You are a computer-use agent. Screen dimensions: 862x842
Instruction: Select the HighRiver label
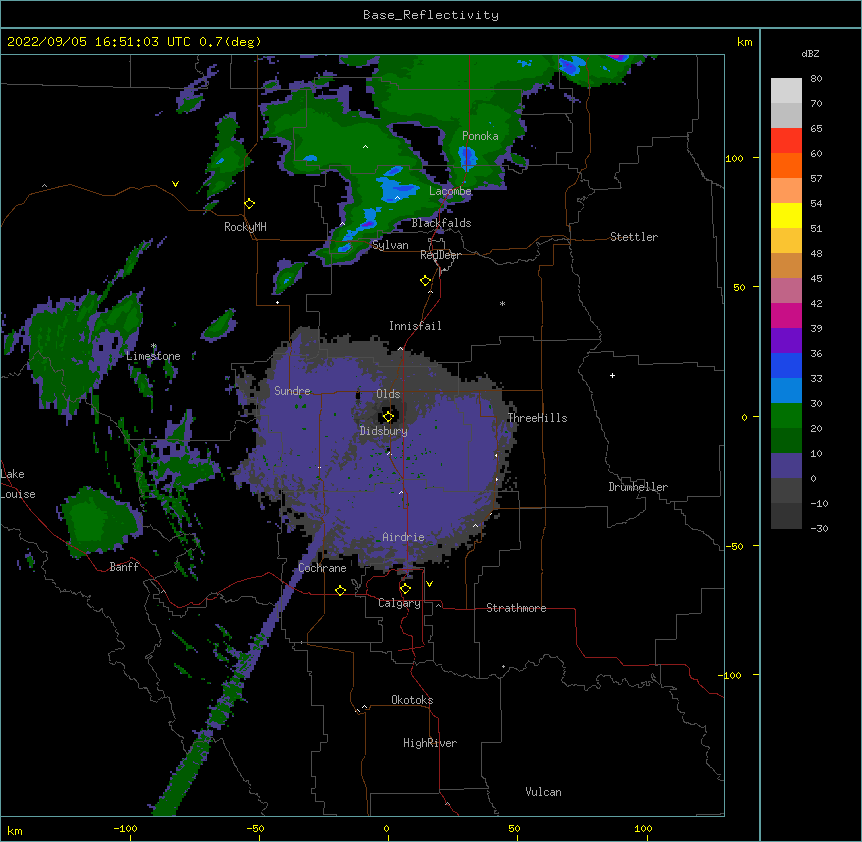click(430, 743)
